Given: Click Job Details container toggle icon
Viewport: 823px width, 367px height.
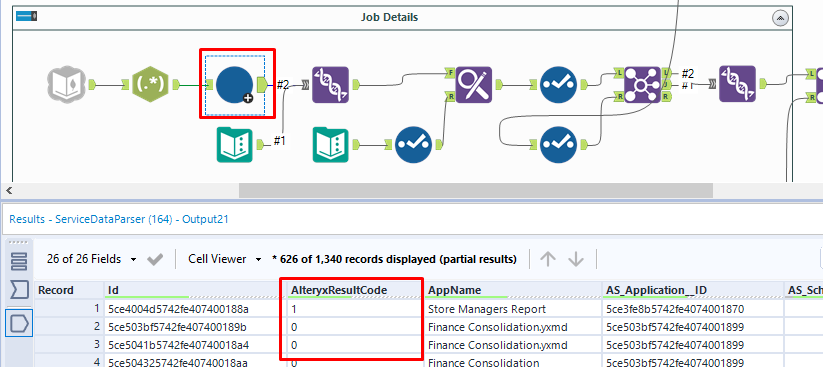Looking at the screenshot, I should click(x=26, y=16).
